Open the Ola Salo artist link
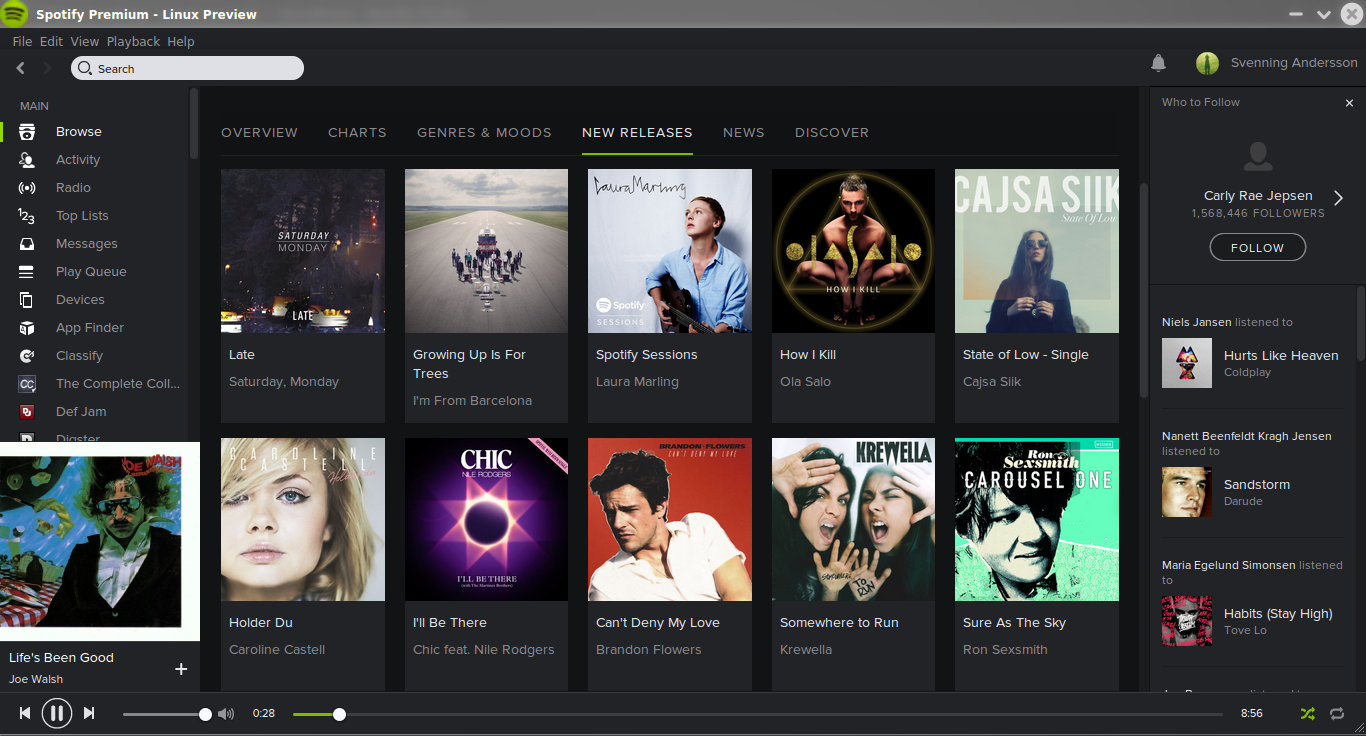1366x736 pixels. (x=805, y=382)
